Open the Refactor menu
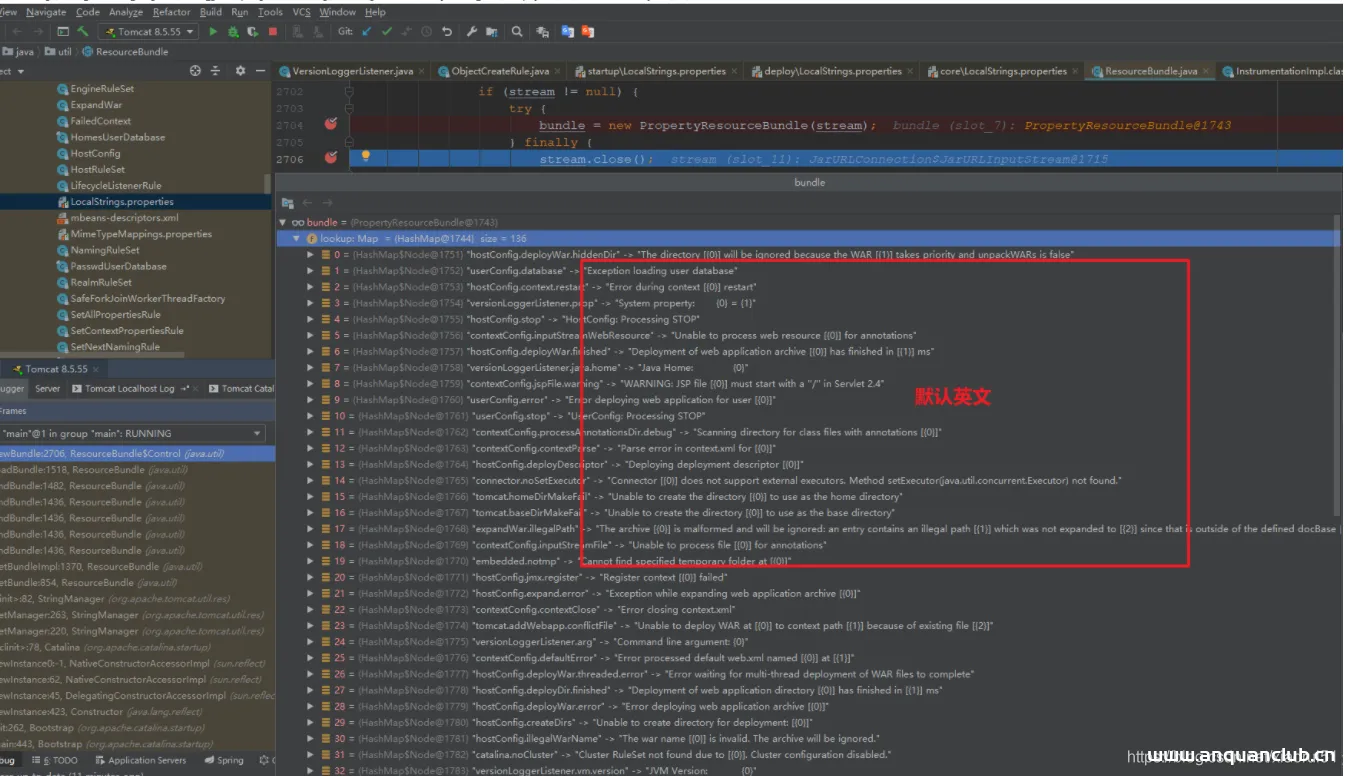Viewport: 1346px width, 776px height. coord(171,12)
